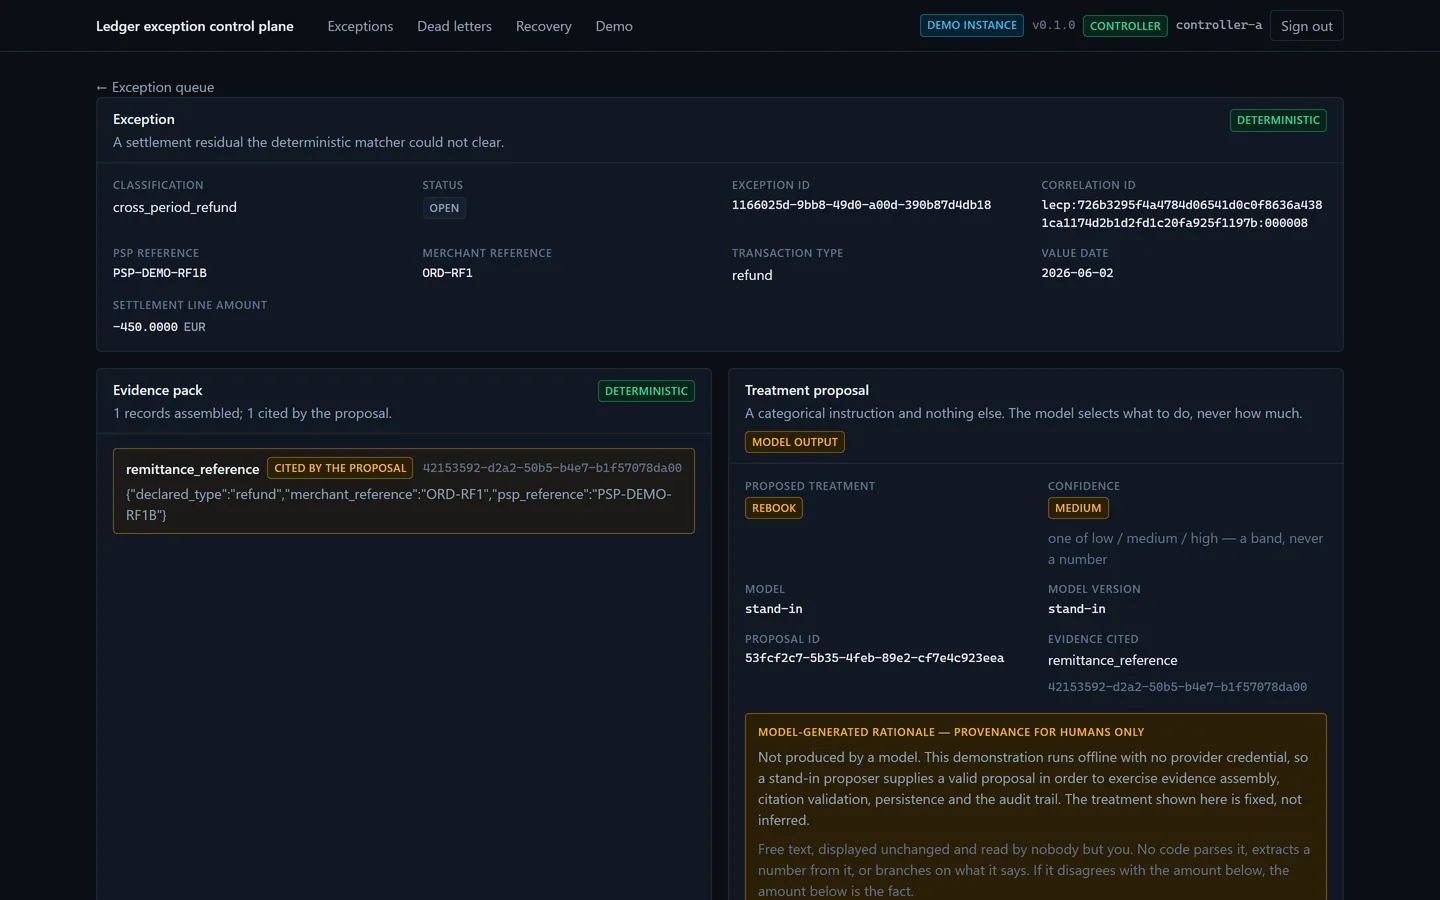
Task: Click the transaction type value refund
Action: pyautogui.click(x=752, y=275)
